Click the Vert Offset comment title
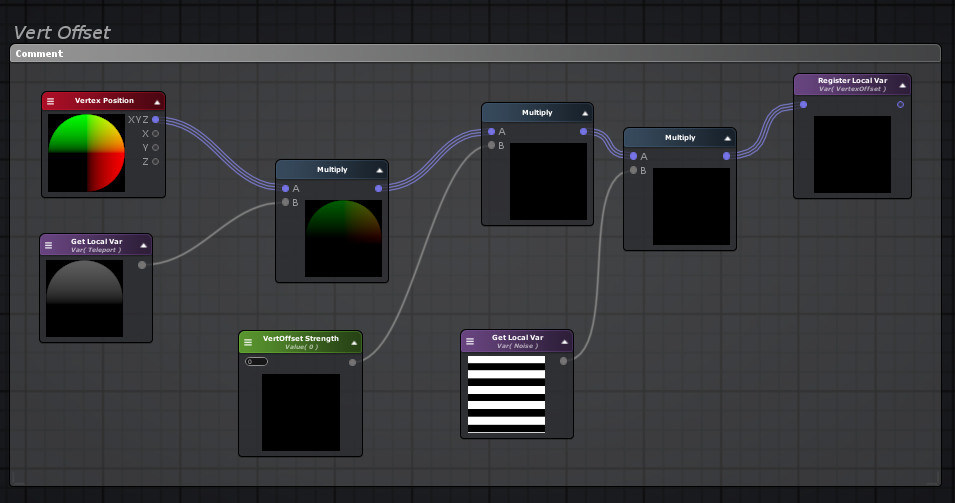This screenshot has height=503, width=955. [62, 32]
